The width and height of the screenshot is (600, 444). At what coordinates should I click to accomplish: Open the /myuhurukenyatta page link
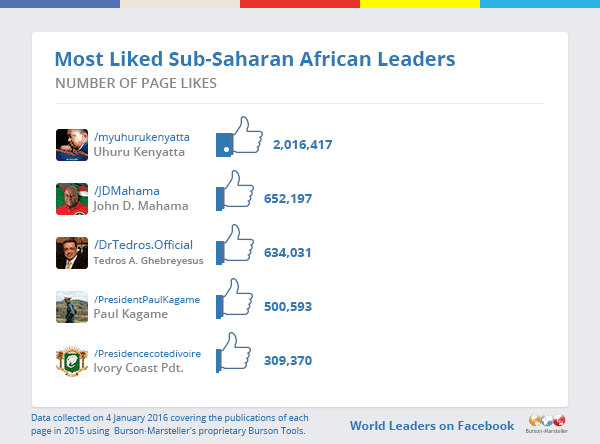[142, 137]
